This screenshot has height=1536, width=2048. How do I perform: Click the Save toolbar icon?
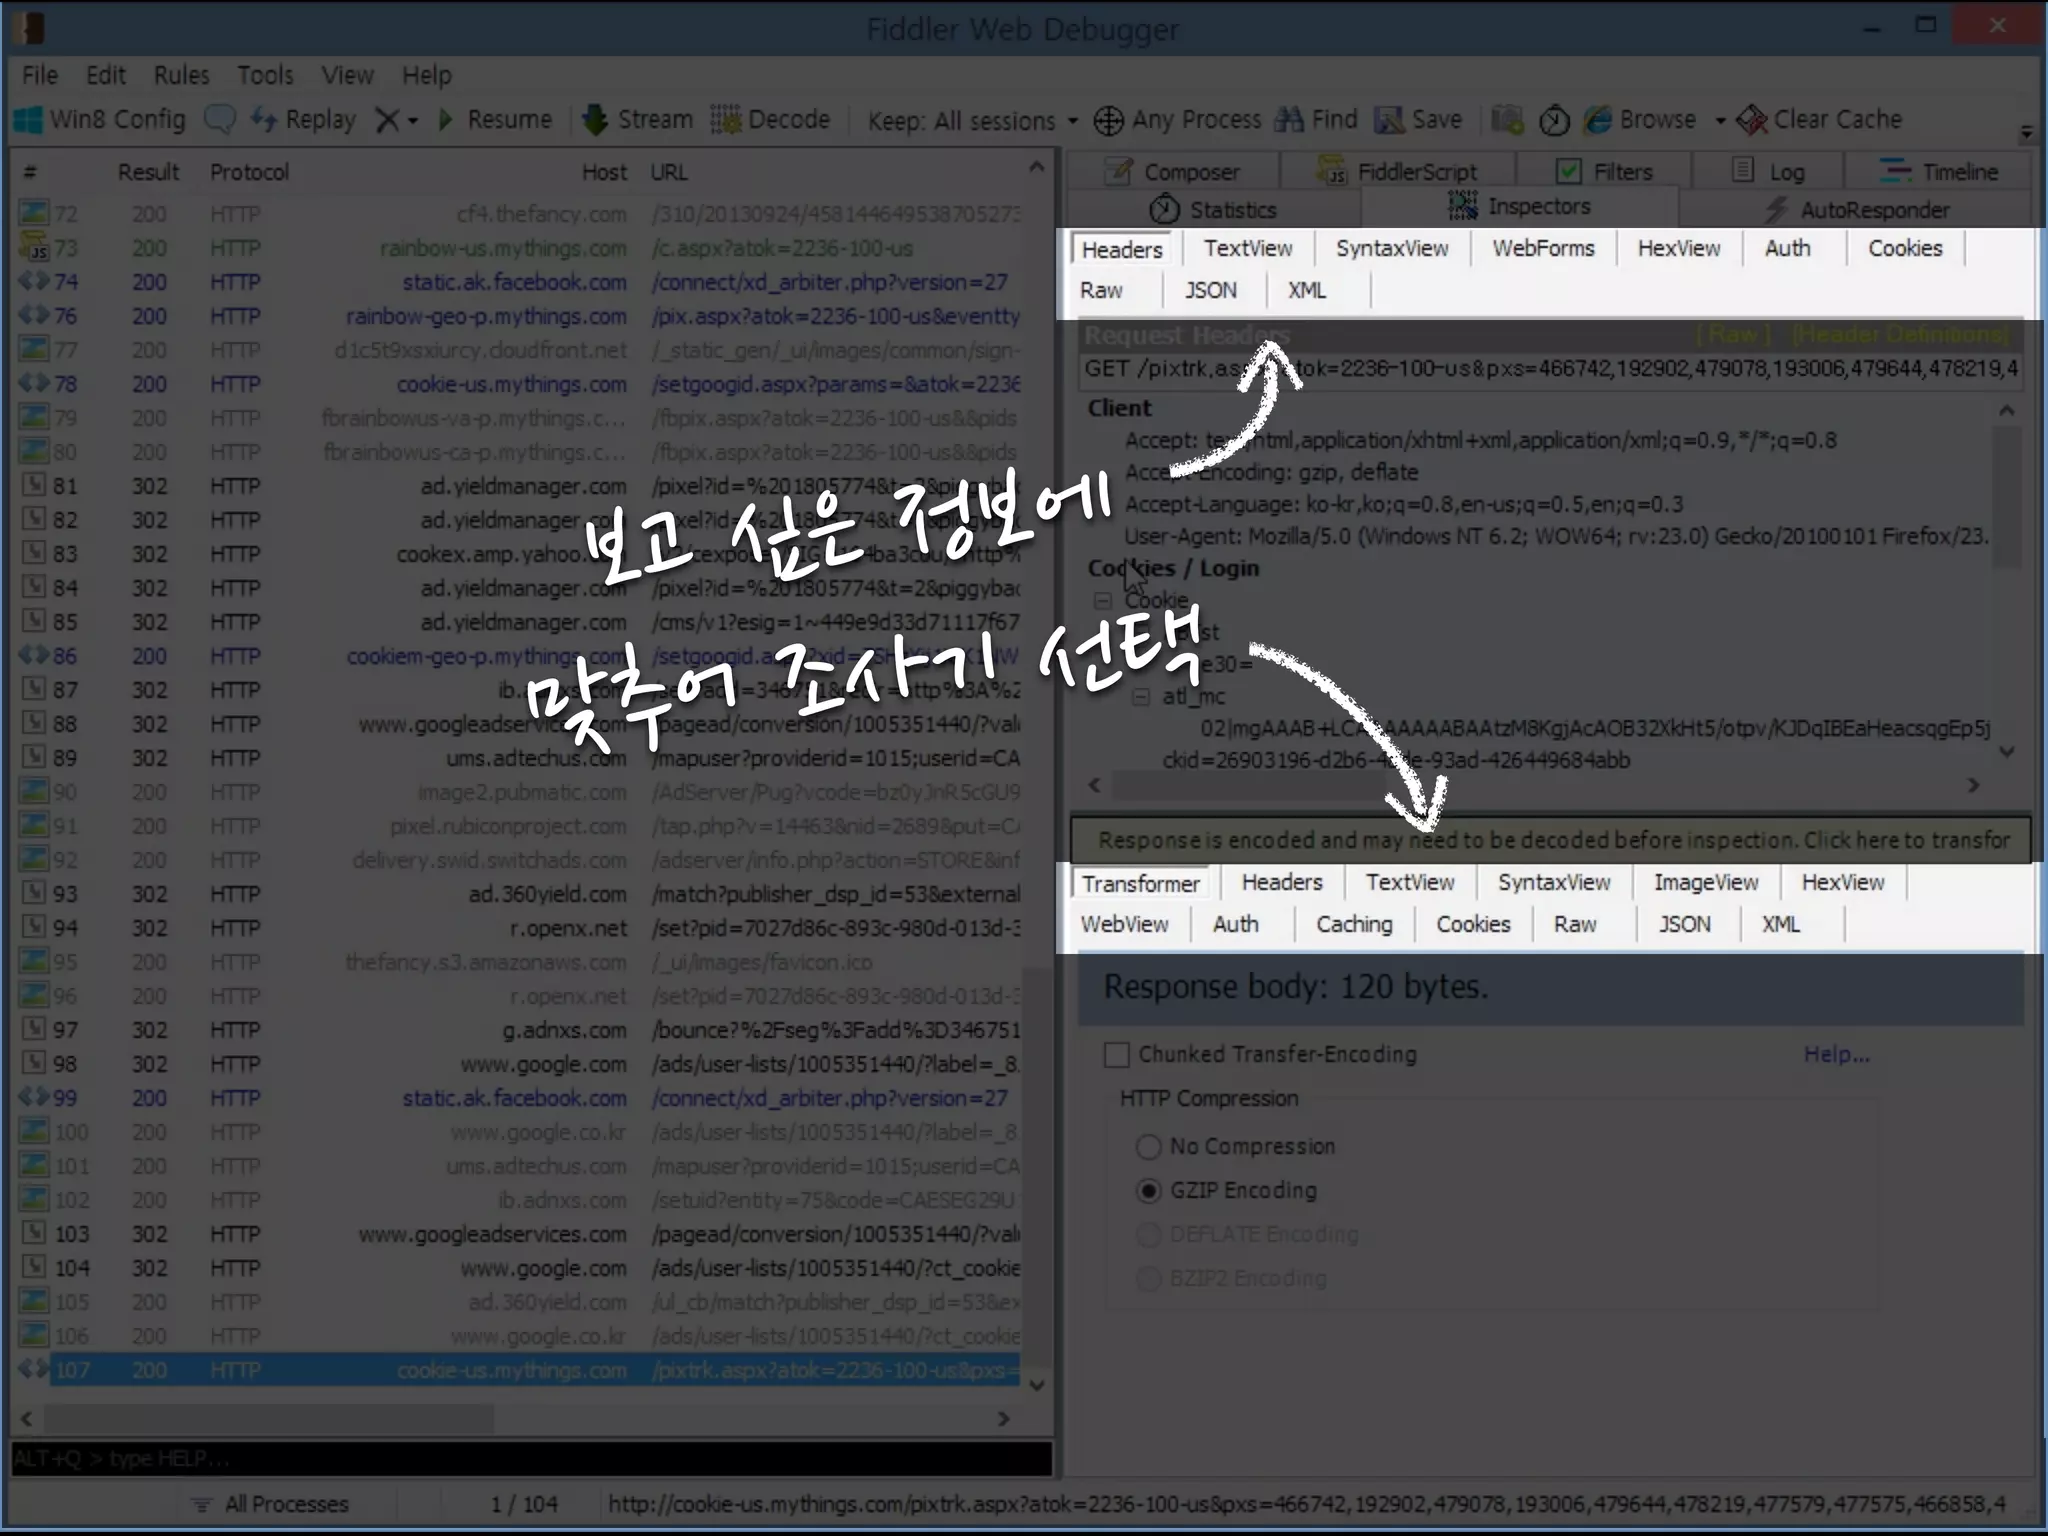[x=1389, y=120]
